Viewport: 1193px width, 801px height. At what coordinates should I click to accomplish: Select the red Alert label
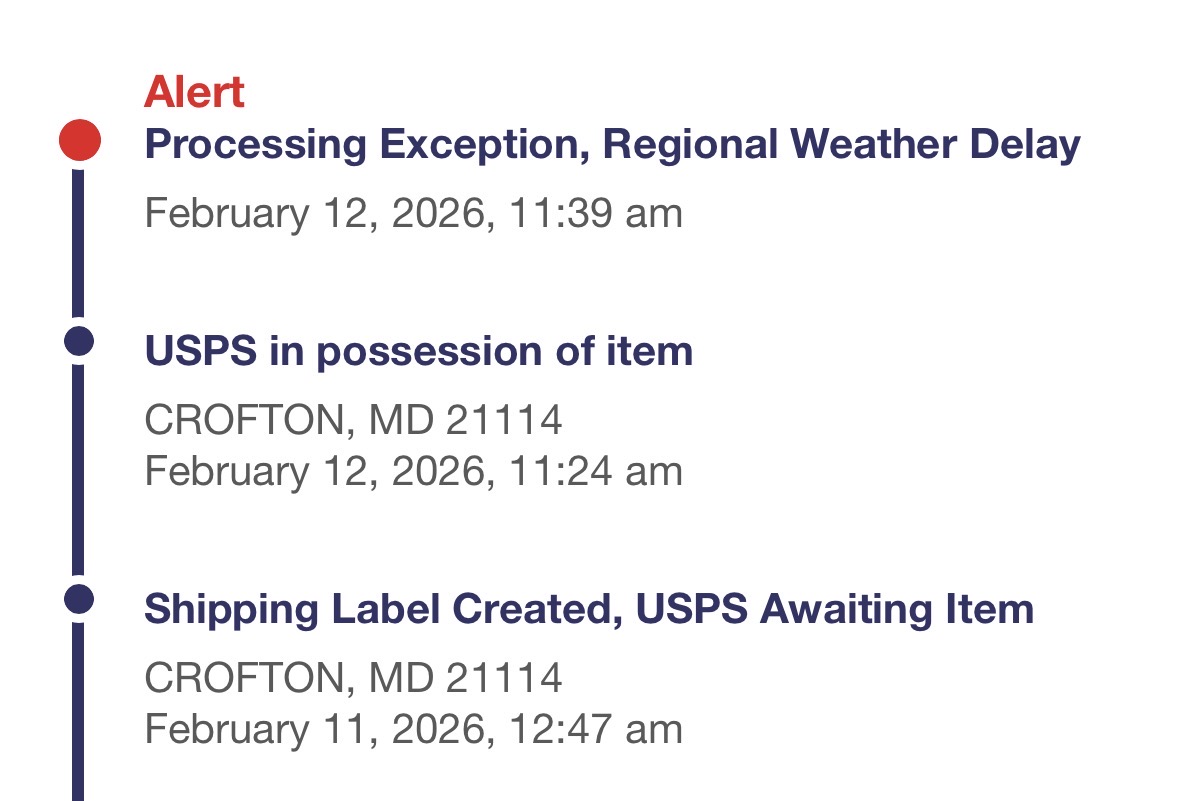pos(194,93)
